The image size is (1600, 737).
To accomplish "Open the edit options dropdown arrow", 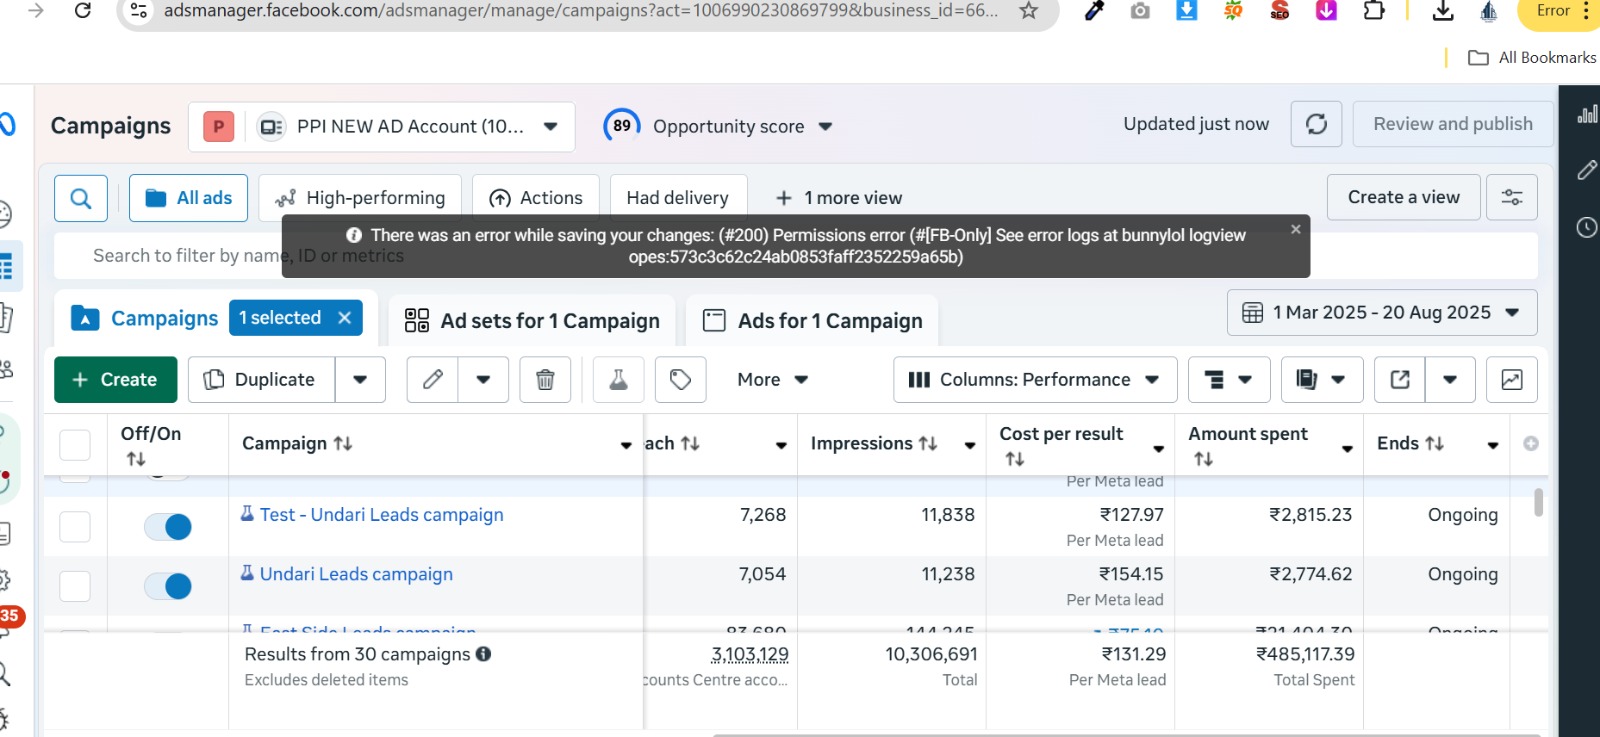I will click(x=484, y=380).
